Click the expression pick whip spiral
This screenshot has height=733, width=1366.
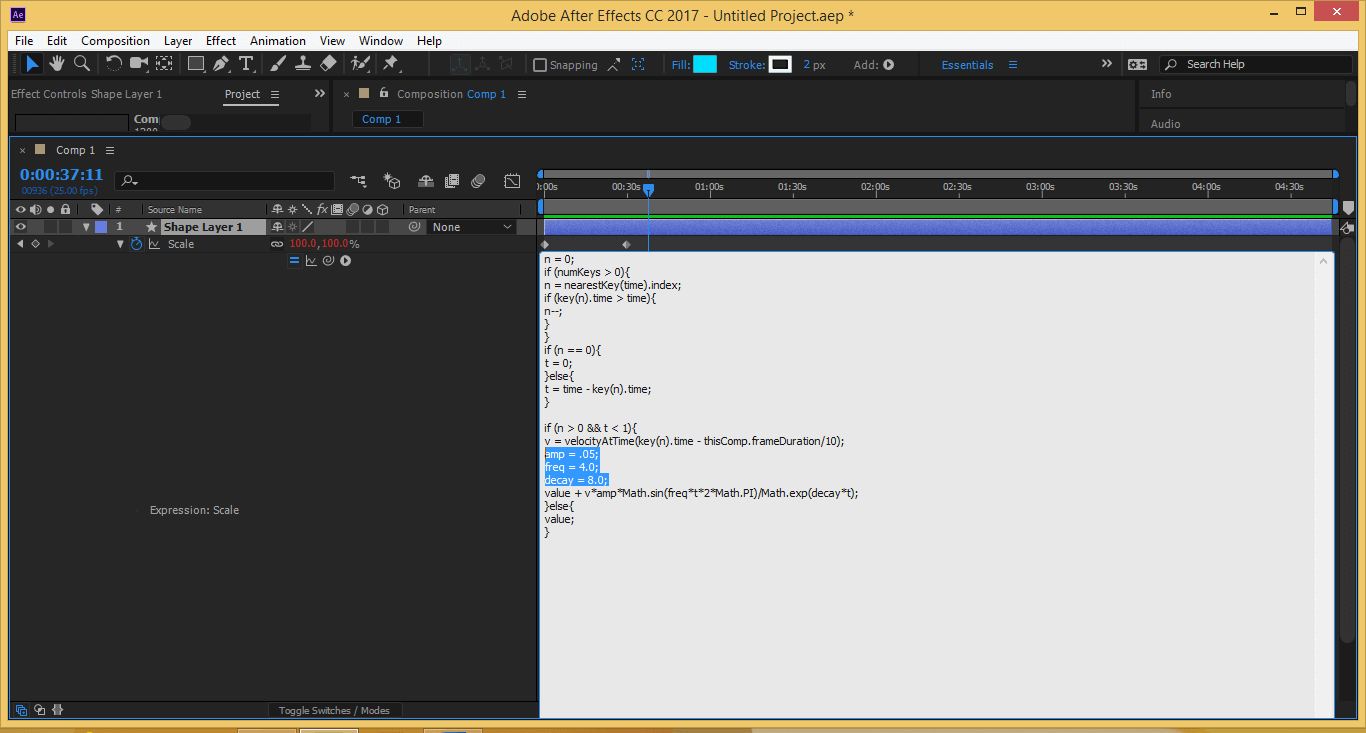328,261
